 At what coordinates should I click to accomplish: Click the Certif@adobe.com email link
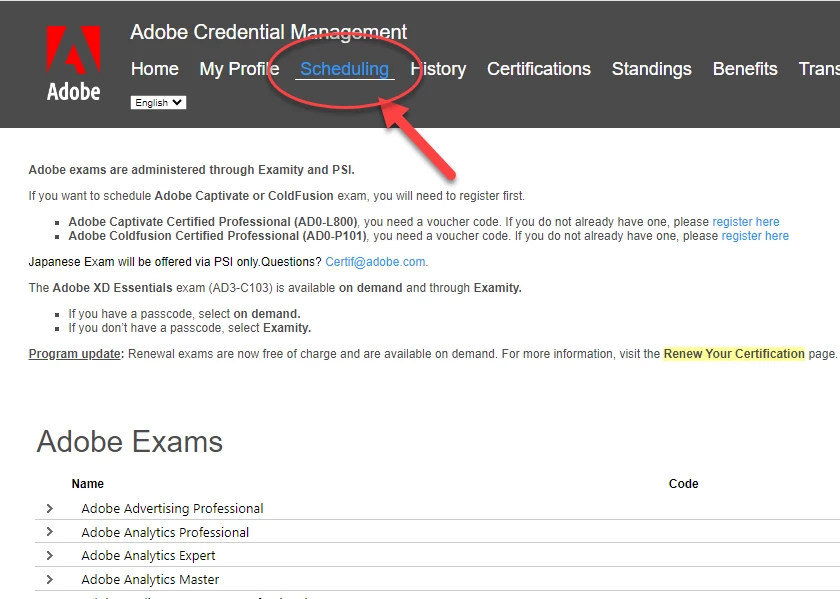point(376,262)
